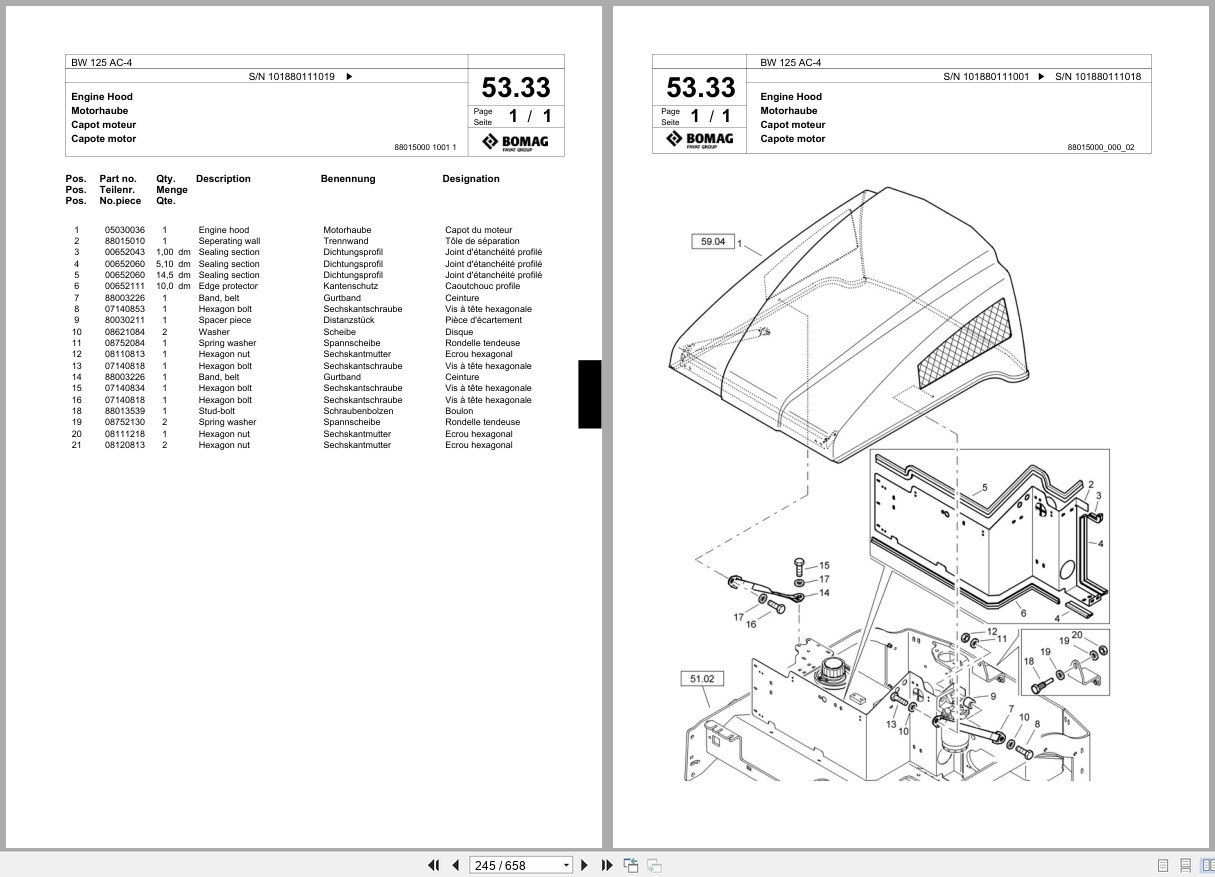
Task: Click the 59.04 reference box in diagram
Action: coord(712,241)
